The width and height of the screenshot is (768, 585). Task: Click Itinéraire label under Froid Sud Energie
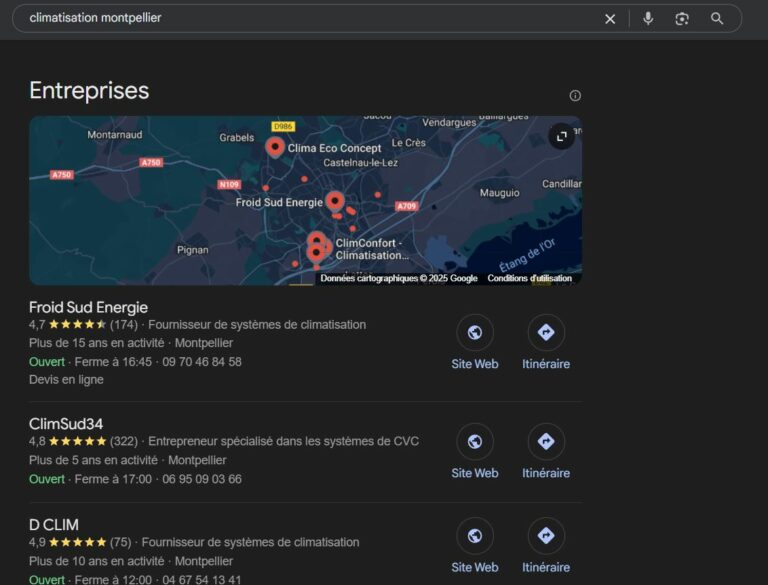[x=546, y=364]
